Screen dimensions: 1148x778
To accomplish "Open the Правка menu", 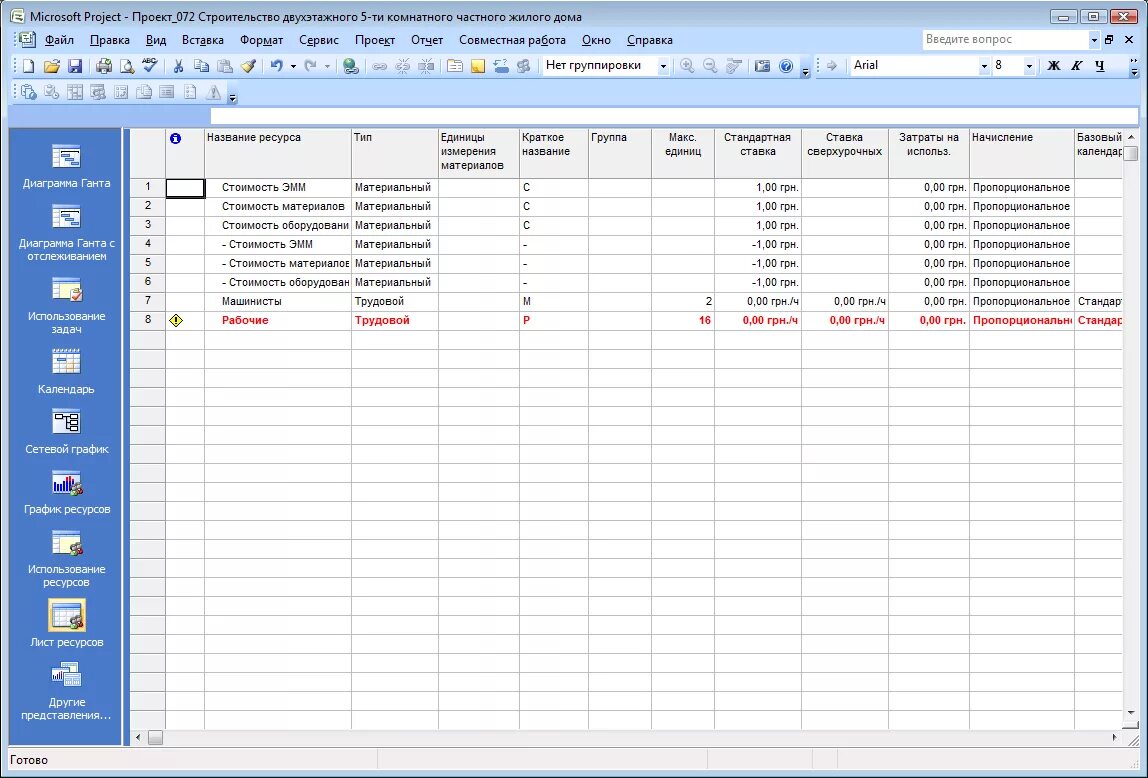I will [110, 40].
